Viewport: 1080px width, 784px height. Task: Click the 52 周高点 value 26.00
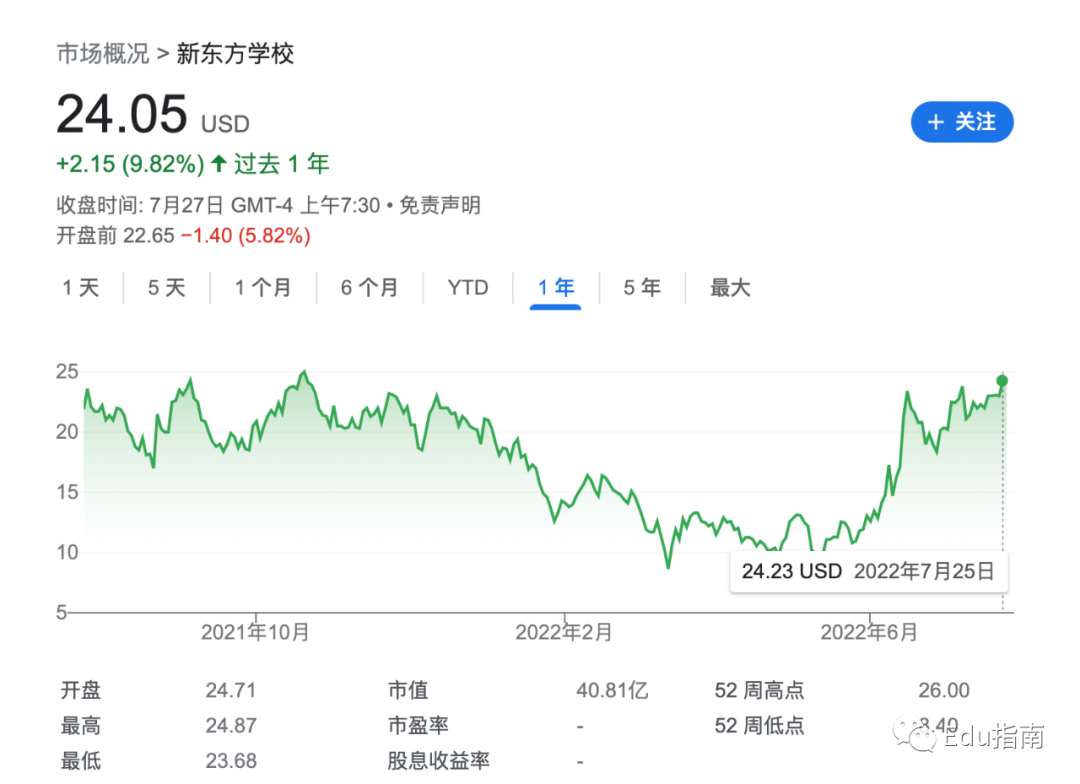point(944,690)
